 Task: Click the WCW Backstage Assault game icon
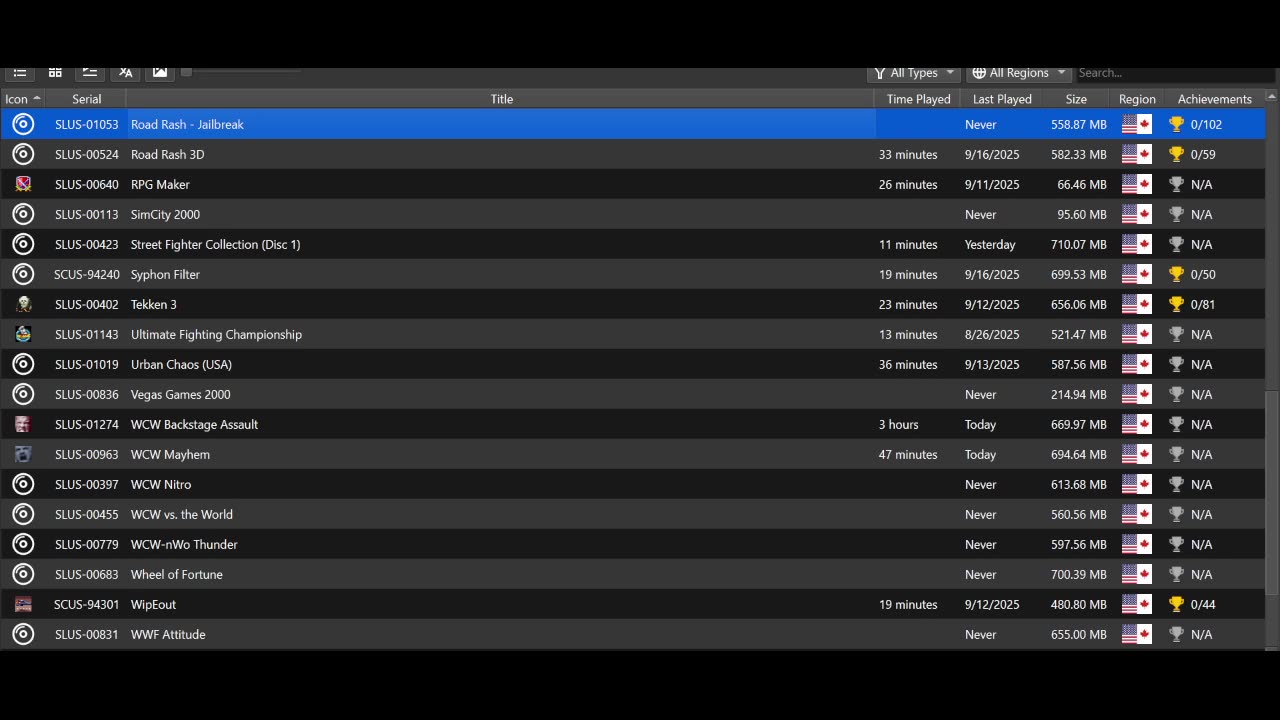23,424
